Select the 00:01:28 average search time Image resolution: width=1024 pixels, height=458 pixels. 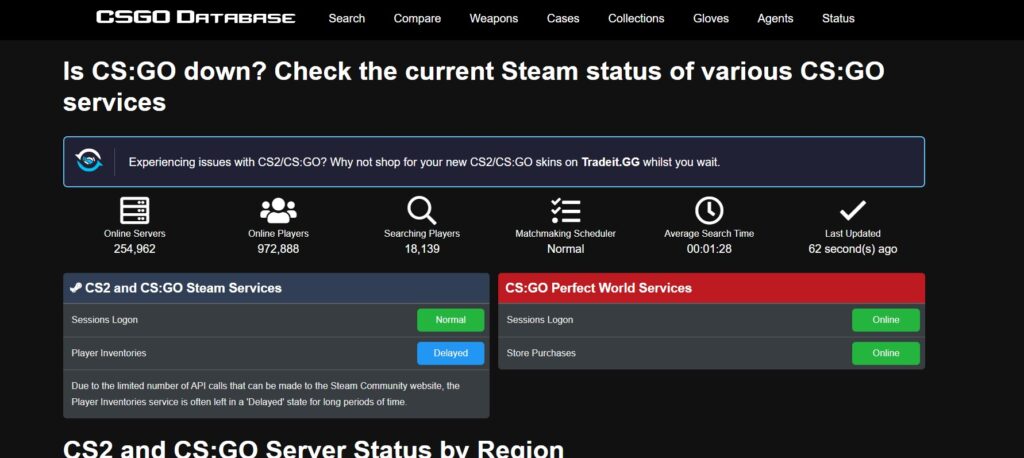709,249
